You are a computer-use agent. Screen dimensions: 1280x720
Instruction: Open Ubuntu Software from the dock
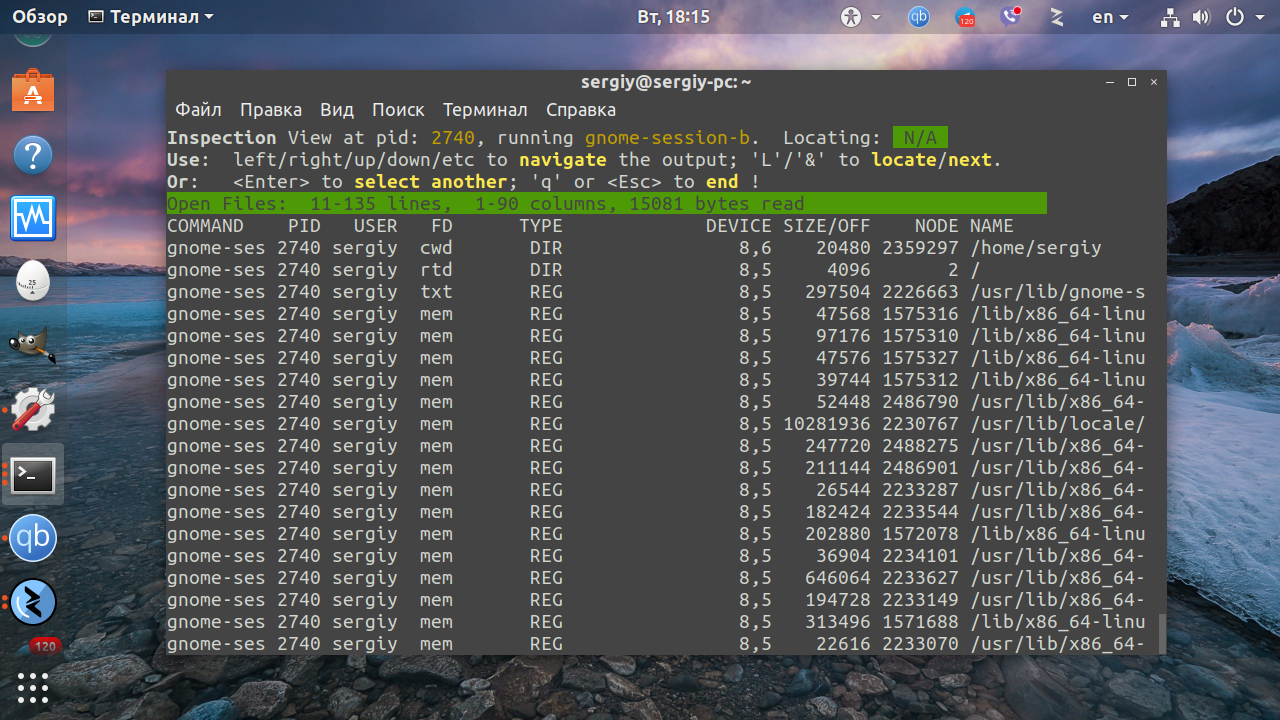coord(33,92)
